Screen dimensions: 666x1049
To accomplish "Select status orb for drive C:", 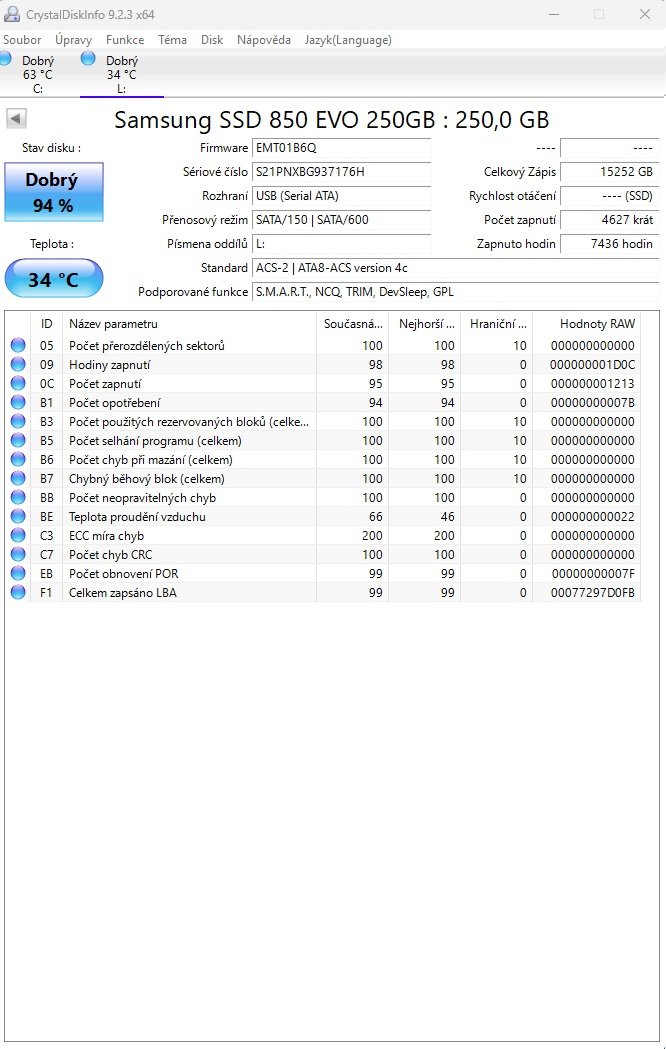I will tap(5, 58).
